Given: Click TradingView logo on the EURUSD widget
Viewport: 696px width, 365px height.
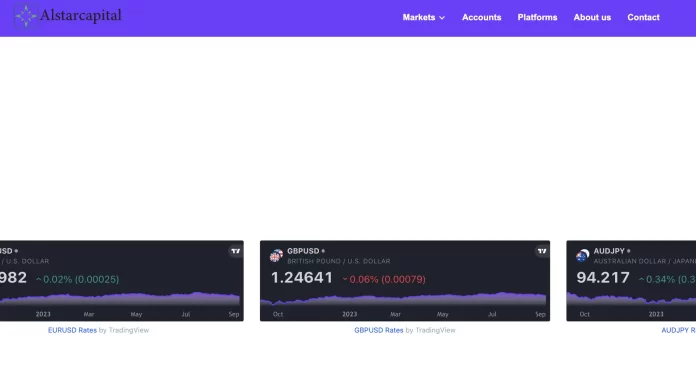Looking at the screenshot, I should (x=235, y=251).
